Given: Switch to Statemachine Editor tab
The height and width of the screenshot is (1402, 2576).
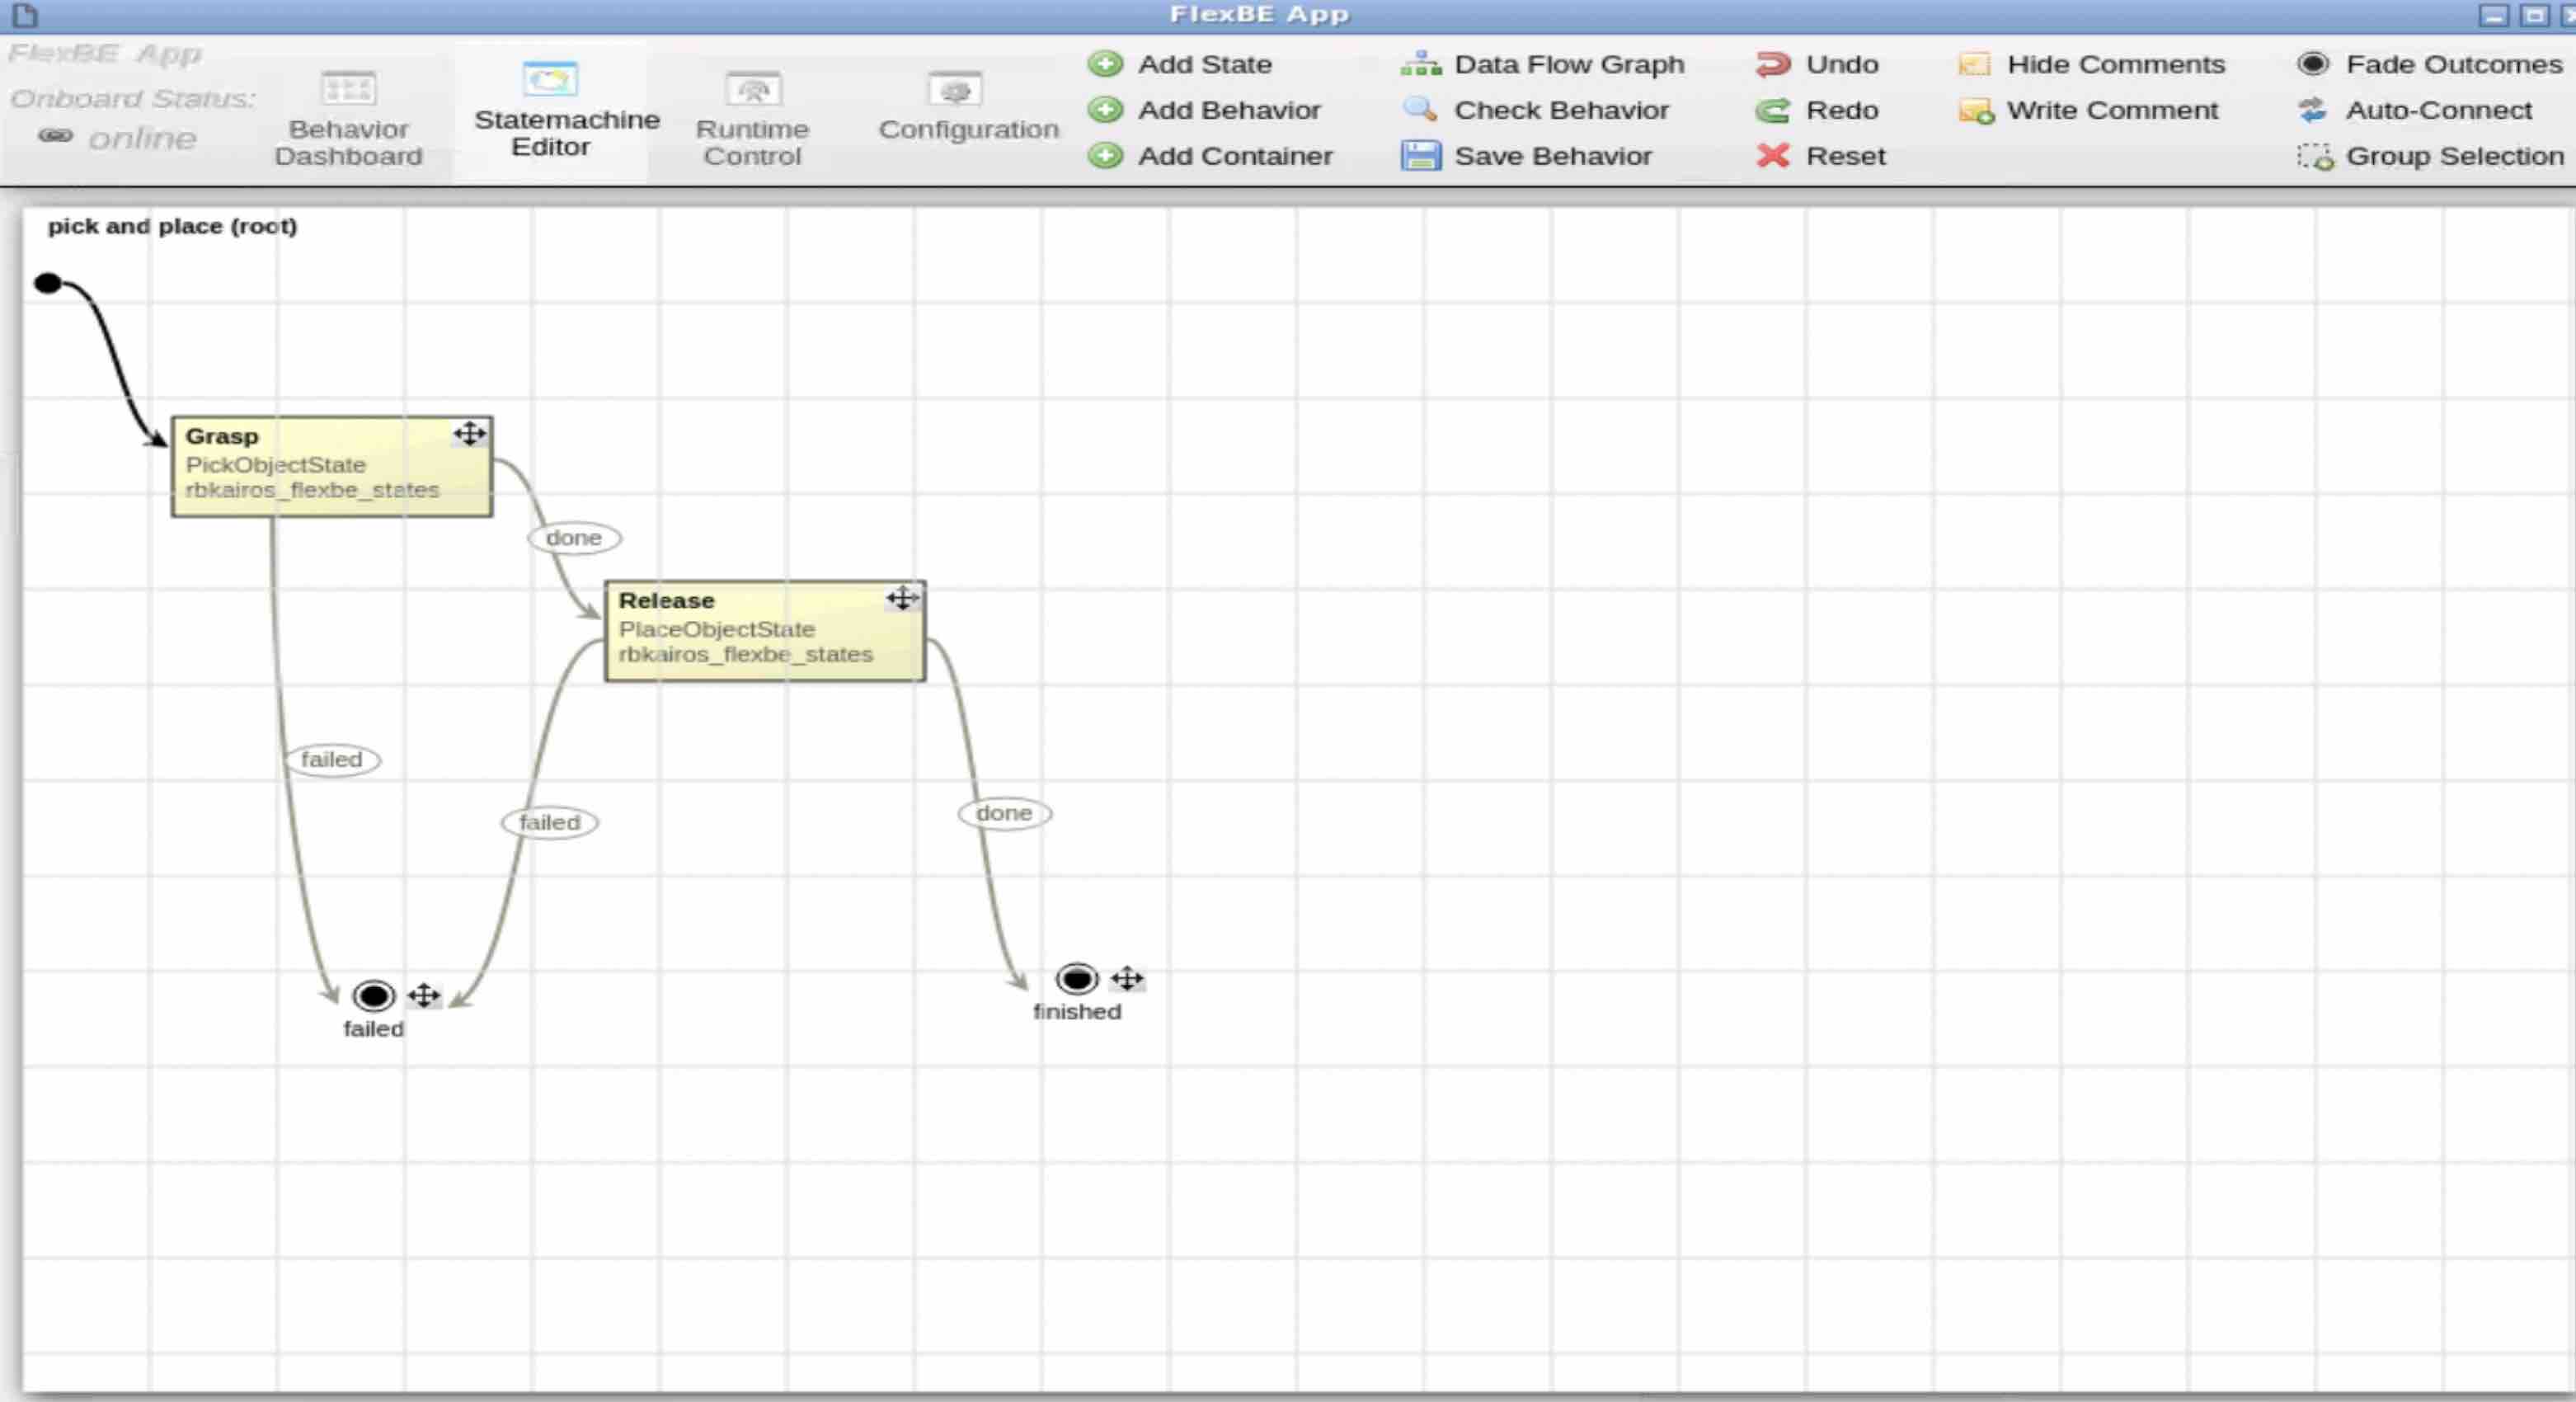Looking at the screenshot, I should 551,112.
